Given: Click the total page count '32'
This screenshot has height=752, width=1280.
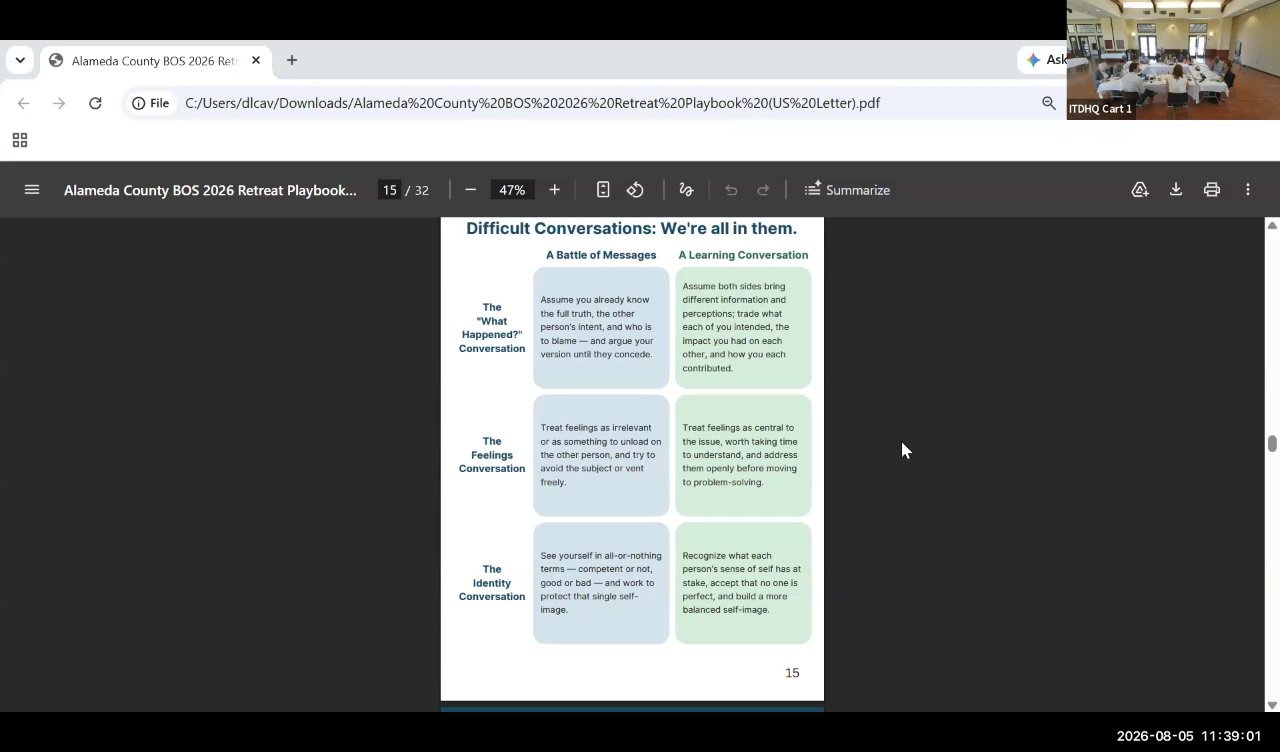Looking at the screenshot, I should pyautogui.click(x=422, y=190).
